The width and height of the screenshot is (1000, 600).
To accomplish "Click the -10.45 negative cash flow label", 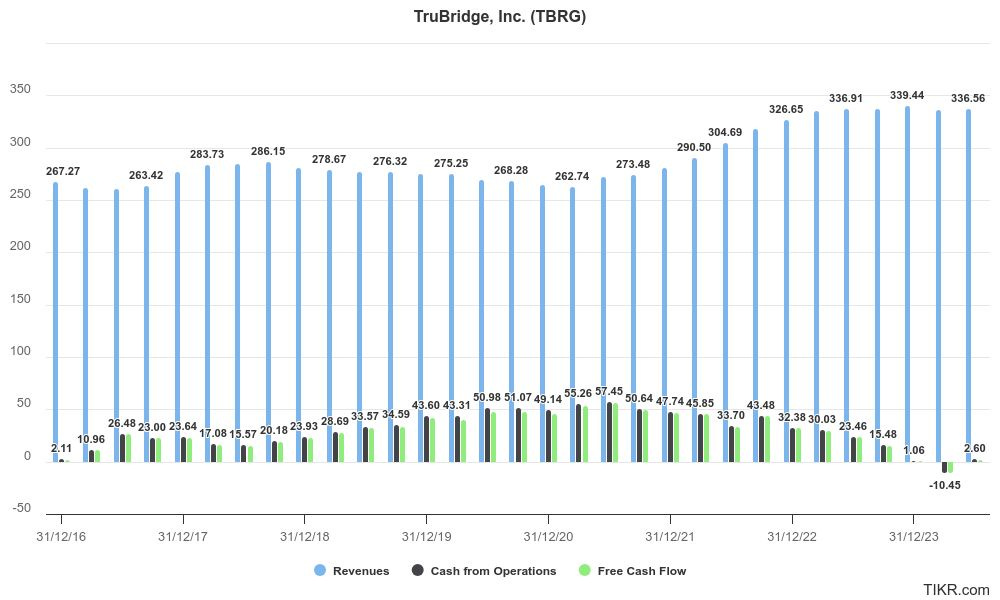I will (x=945, y=485).
